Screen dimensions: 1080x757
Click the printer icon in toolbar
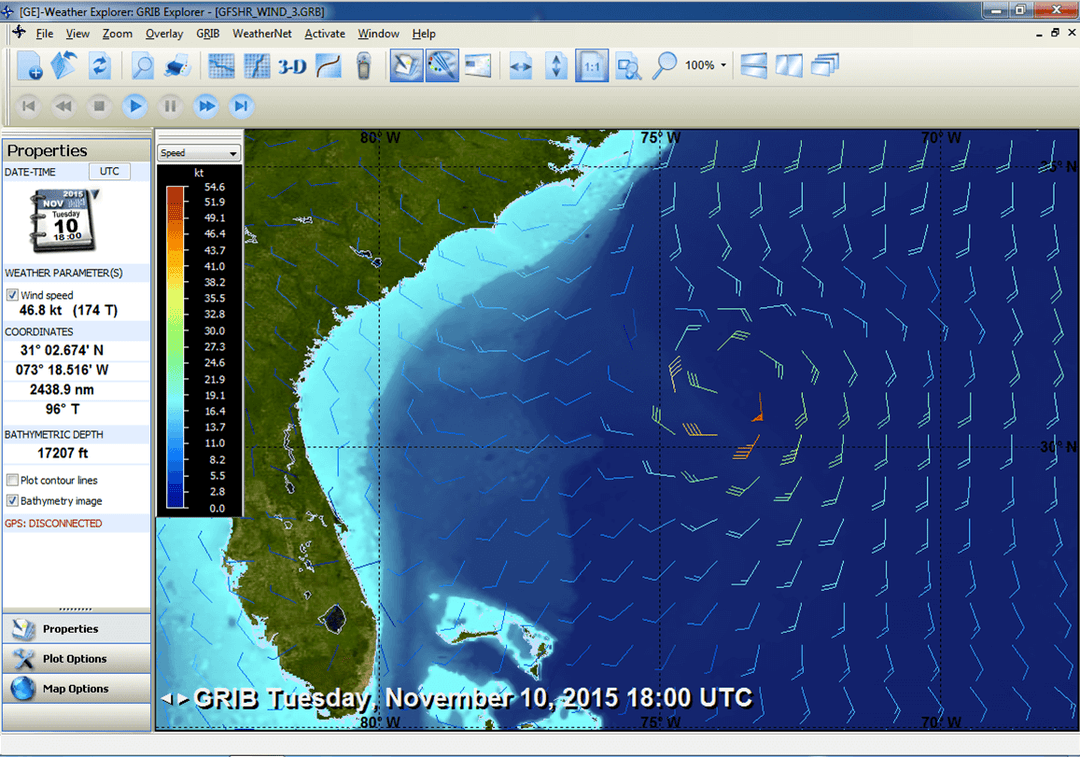click(x=178, y=66)
